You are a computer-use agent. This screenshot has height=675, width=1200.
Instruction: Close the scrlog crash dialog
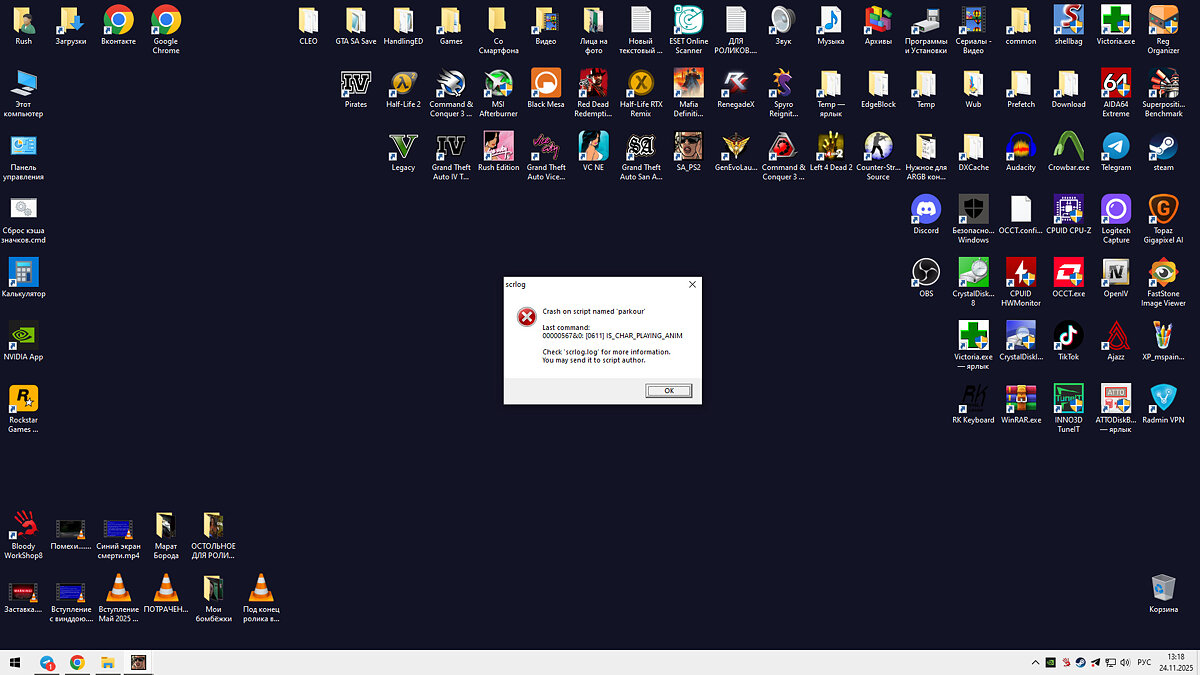coord(692,285)
